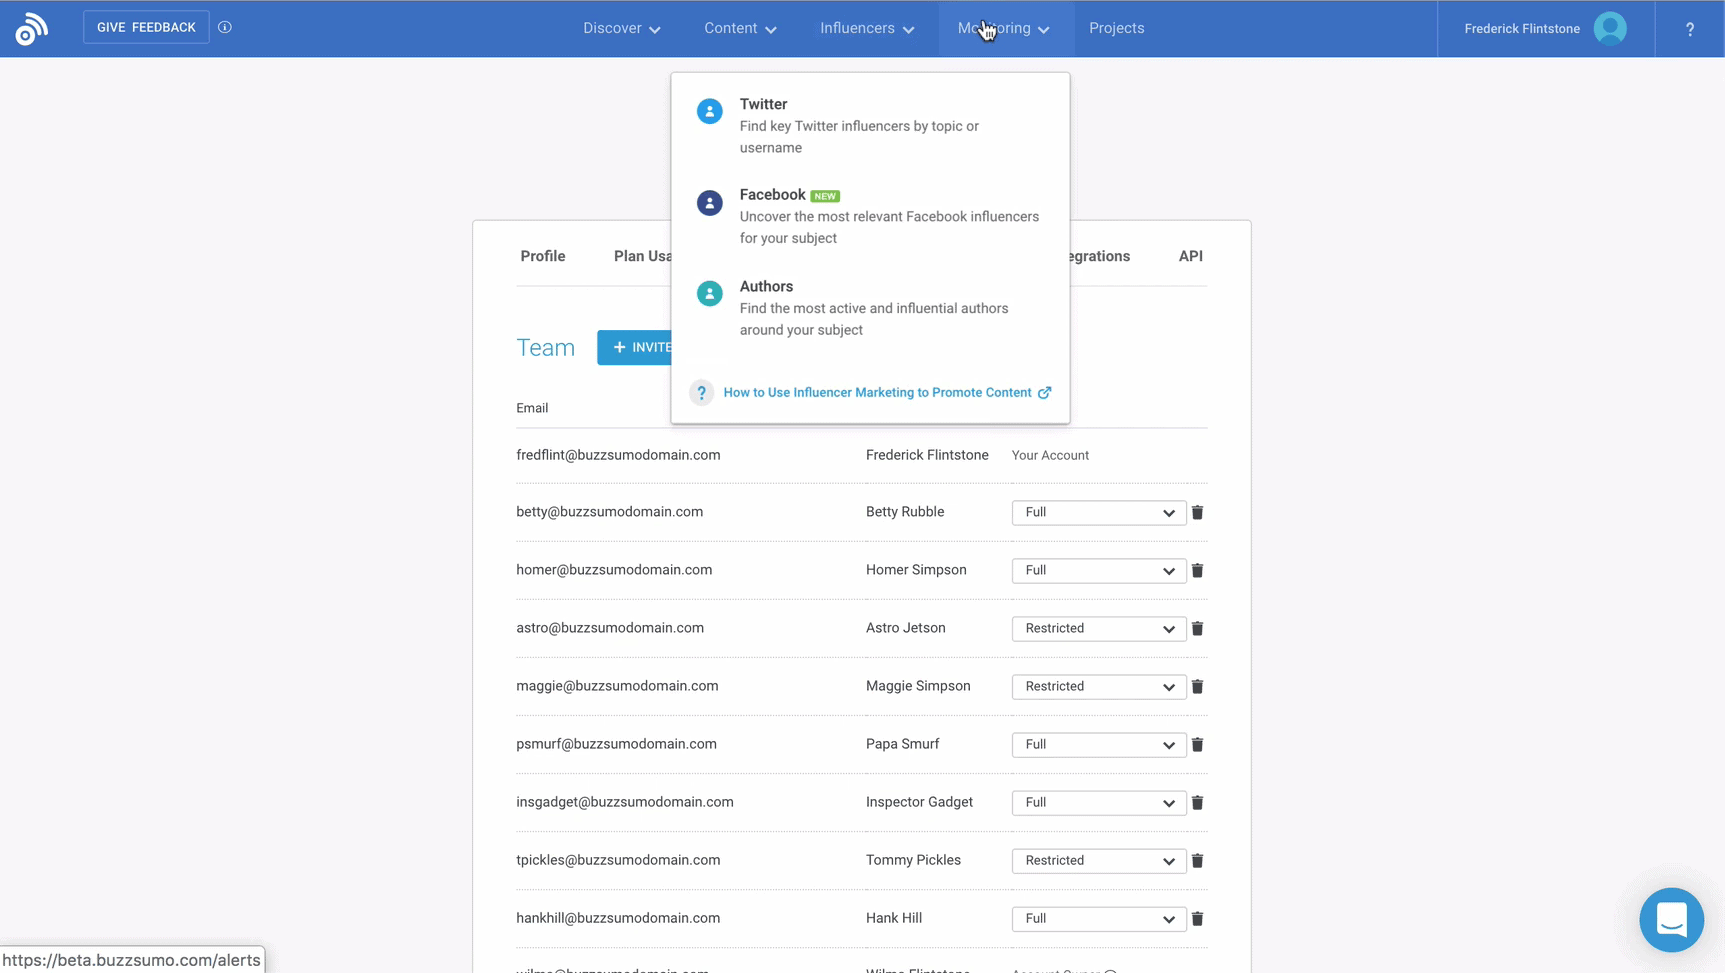Open Homer Simpson's access level dropdown
Image resolution: width=1727 pixels, height=973 pixels.
point(1098,570)
